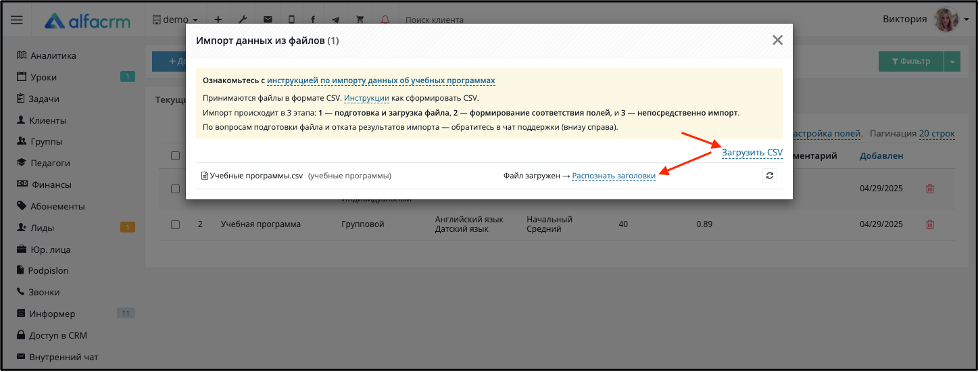This screenshot has height=372, width=979.
Task: Open Звонки in the sidebar
Action: click(38, 291)
